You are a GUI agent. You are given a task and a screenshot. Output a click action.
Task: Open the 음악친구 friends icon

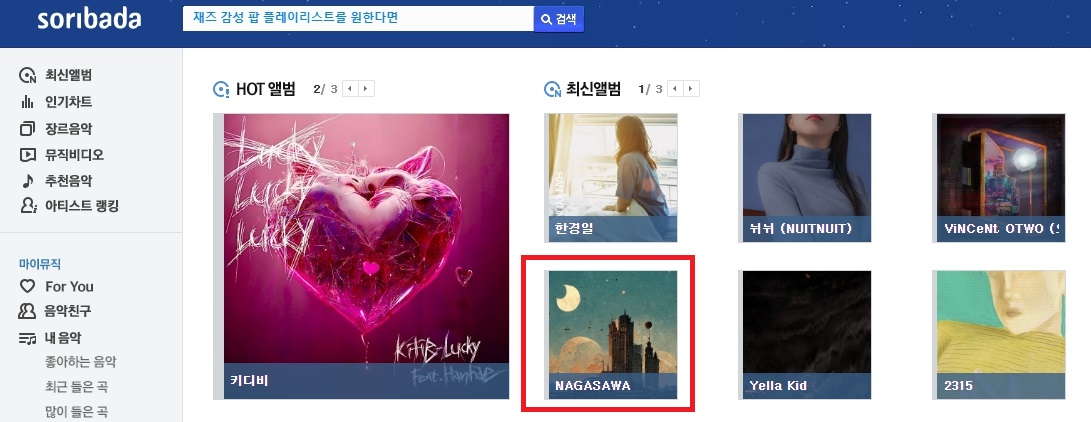tap(27, 311)
